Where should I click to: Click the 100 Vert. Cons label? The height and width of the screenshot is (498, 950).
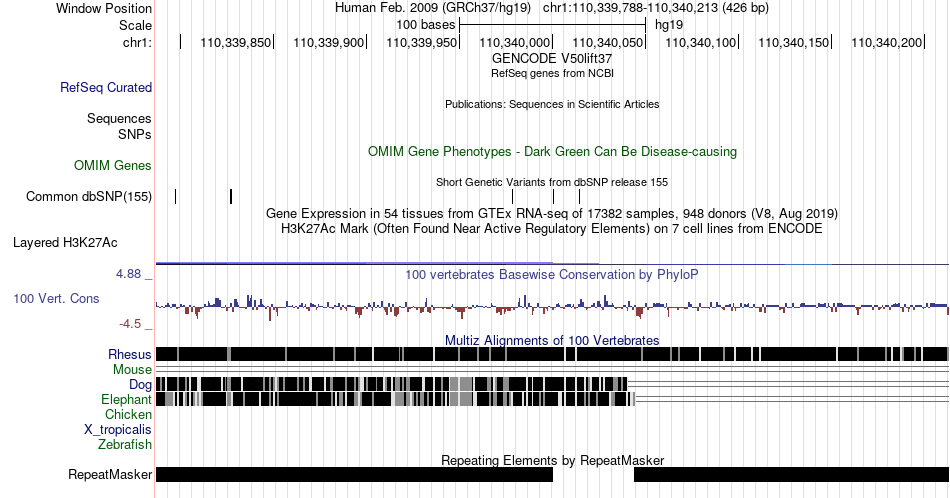pyautogui.click(x=56, y=298)
